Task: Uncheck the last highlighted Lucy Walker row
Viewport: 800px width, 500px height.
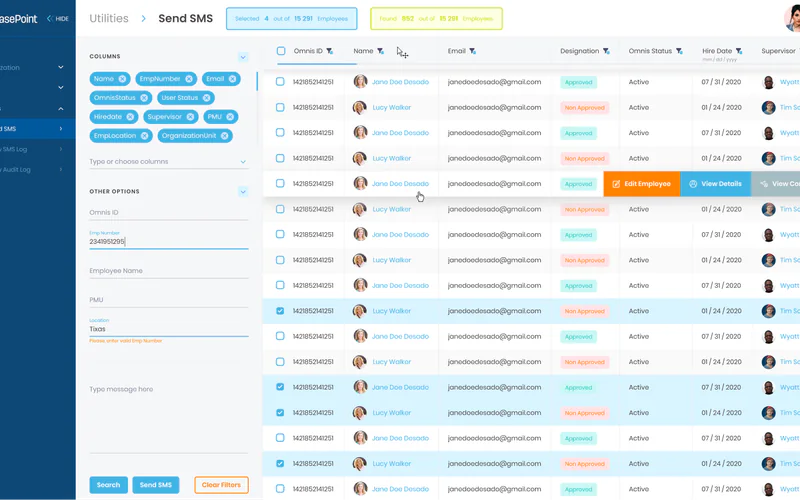Action: coord(280,463)
